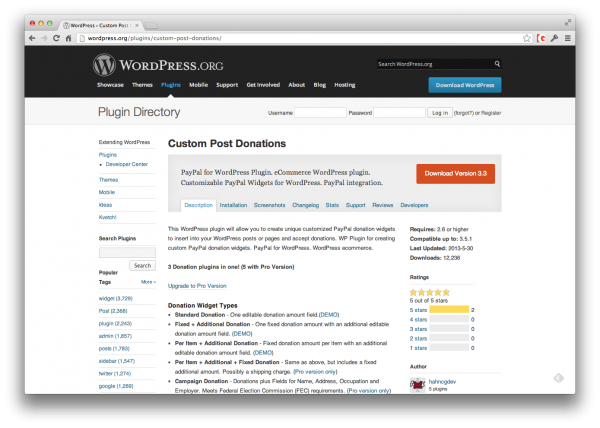
Task: Click the Password input field
Action: coord(399,112)
